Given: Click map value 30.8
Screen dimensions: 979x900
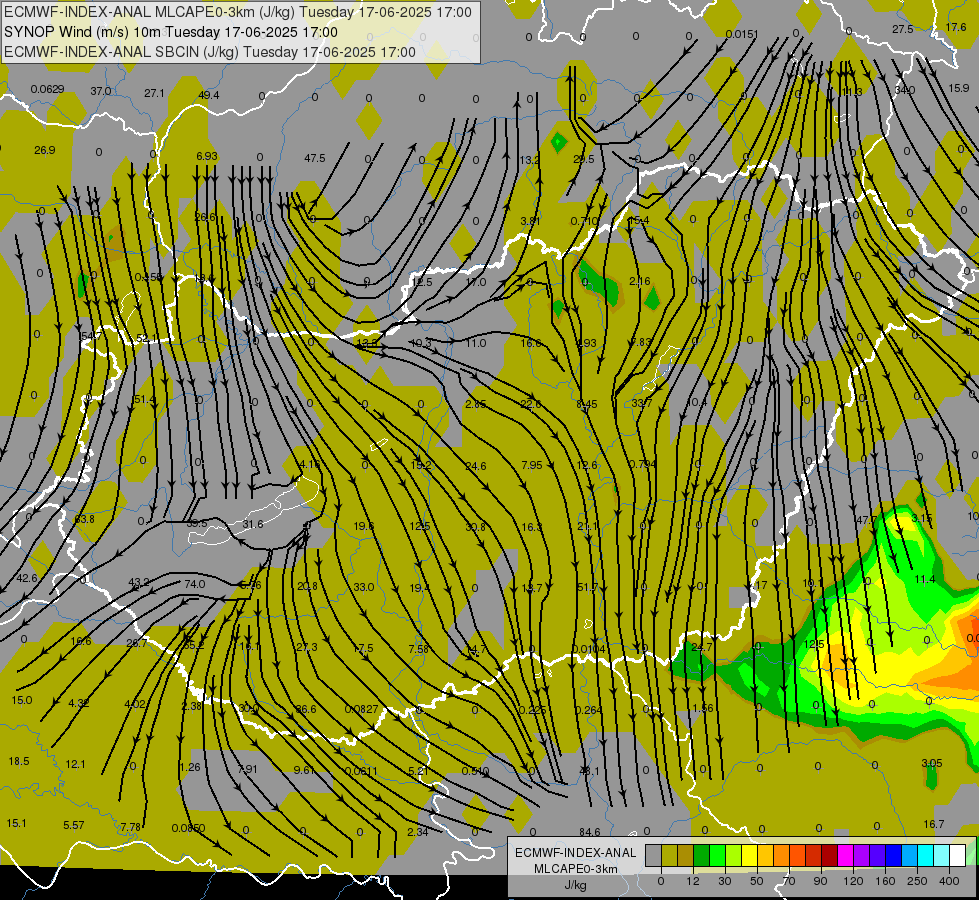Looking at the screenshot, I should (x=475, y=527).
